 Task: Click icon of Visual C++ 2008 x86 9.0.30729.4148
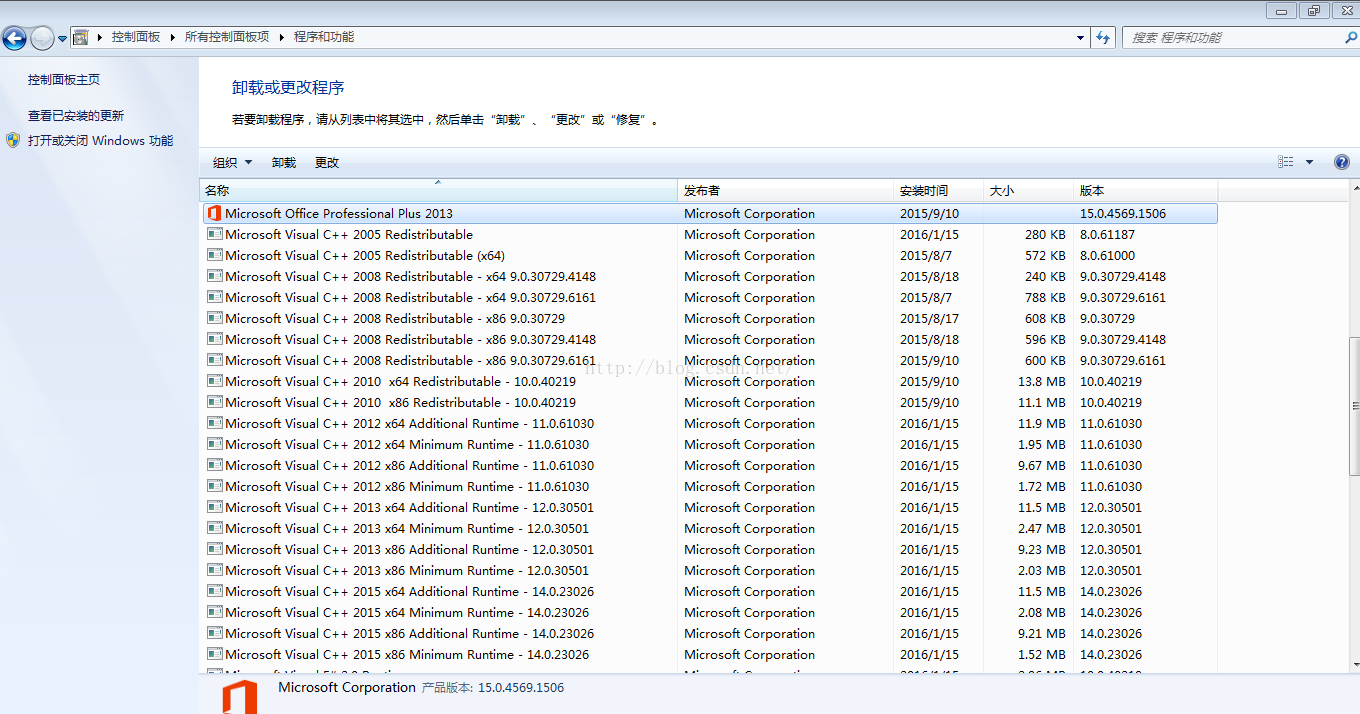214,339
